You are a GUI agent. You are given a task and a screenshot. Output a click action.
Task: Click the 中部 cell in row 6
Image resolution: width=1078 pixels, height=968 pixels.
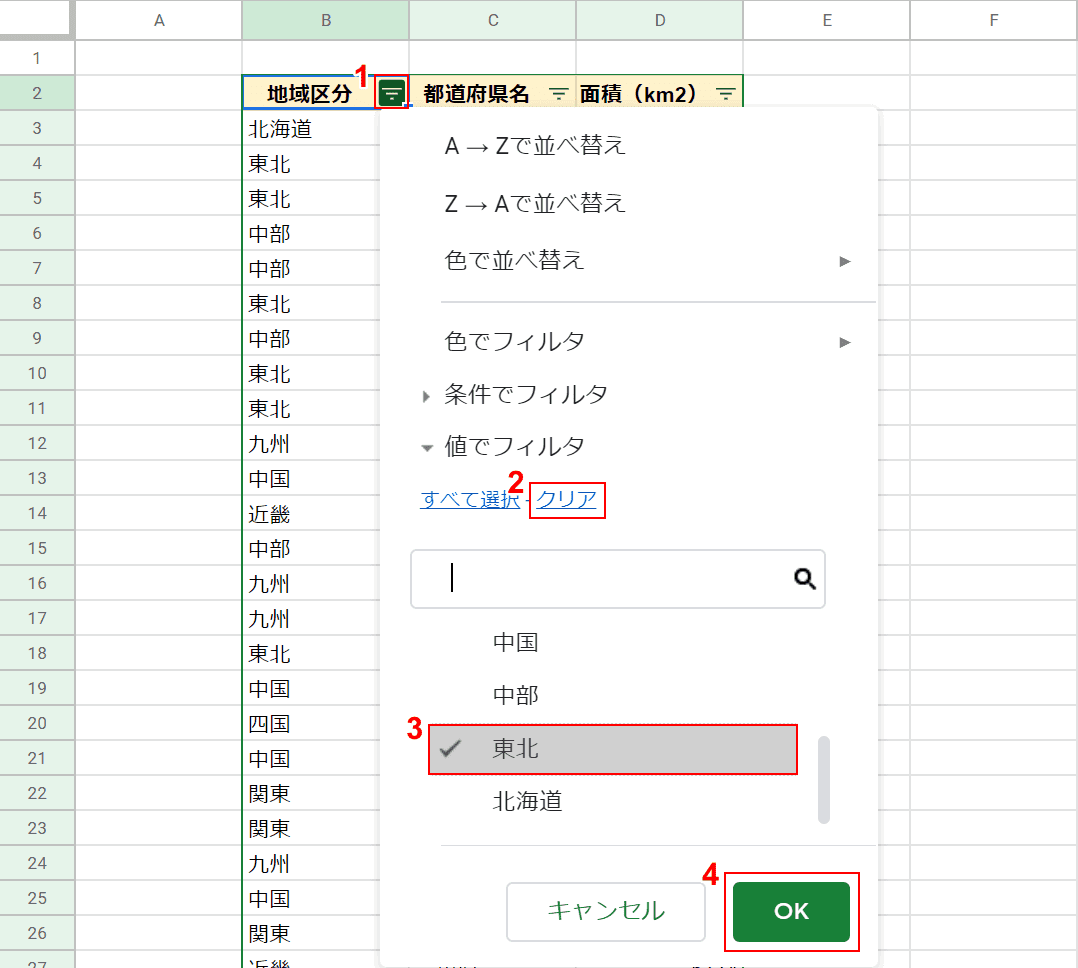[x=311, y=234]
